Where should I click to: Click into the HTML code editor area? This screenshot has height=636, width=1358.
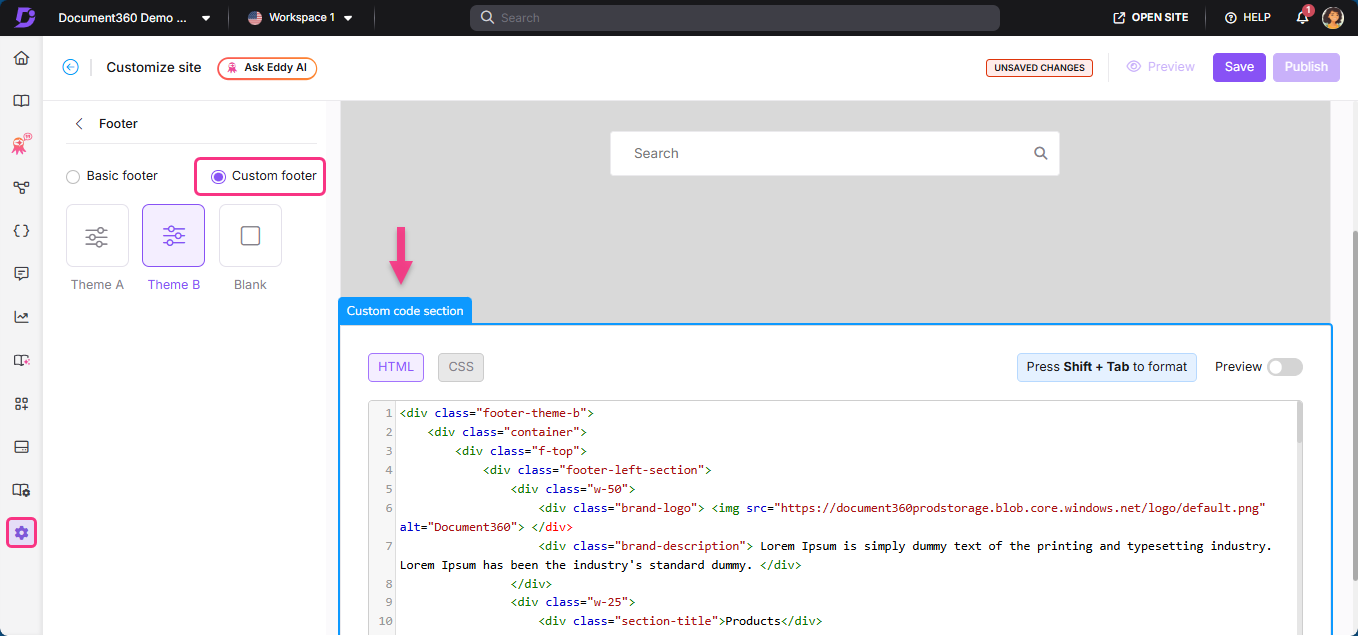[846, 518]
